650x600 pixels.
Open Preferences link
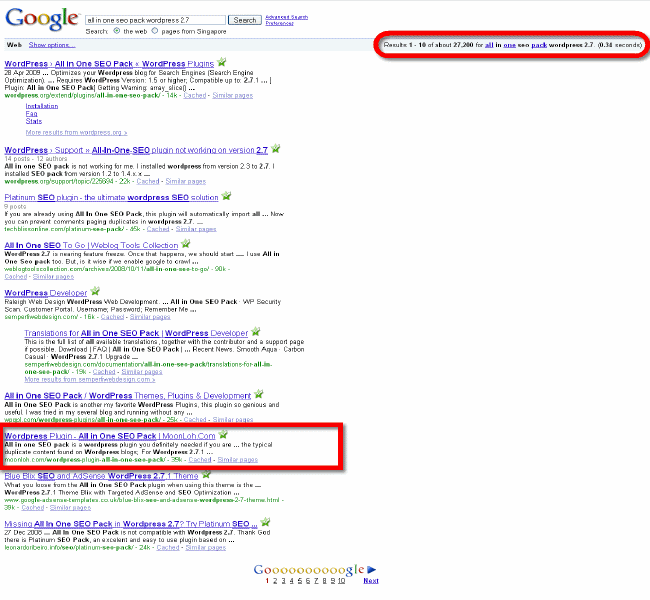point(279,23)
